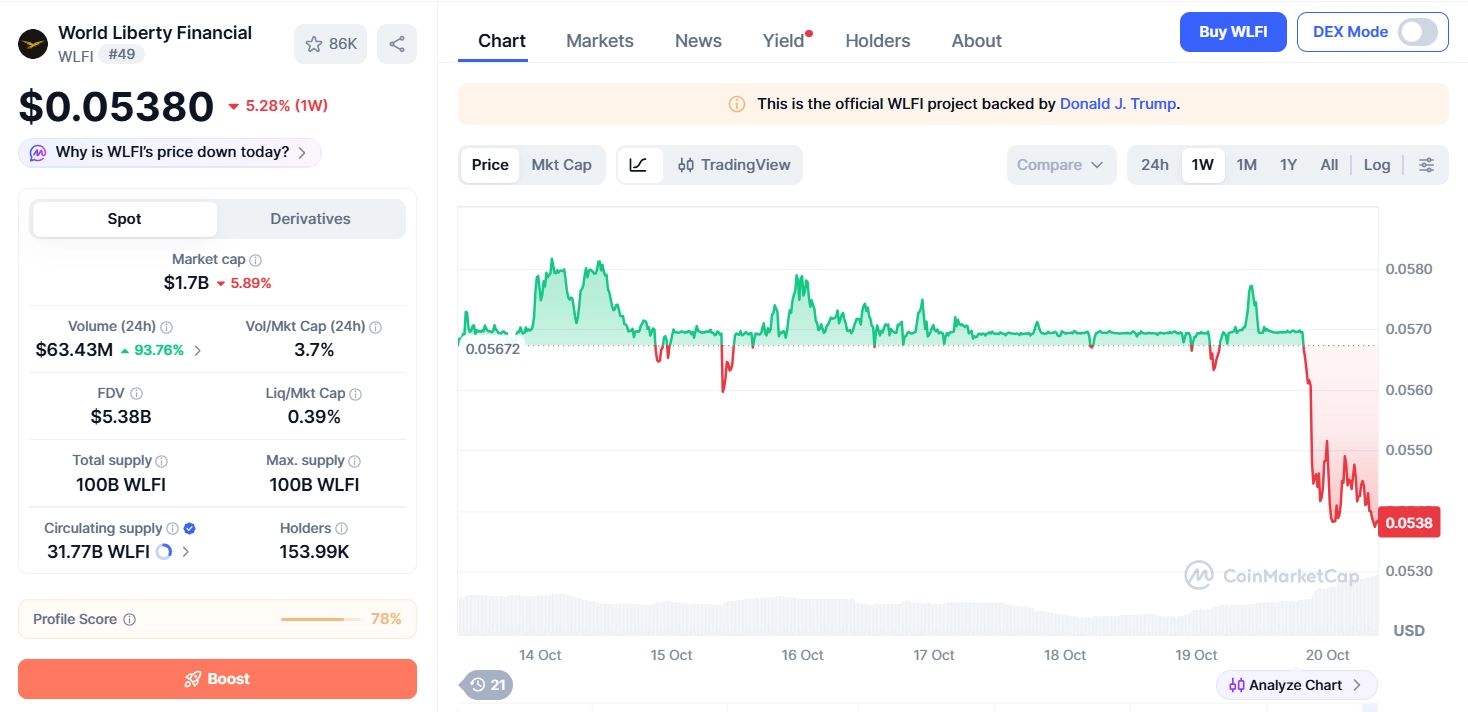Open the Donald J. Trump link

point(1118,104)
